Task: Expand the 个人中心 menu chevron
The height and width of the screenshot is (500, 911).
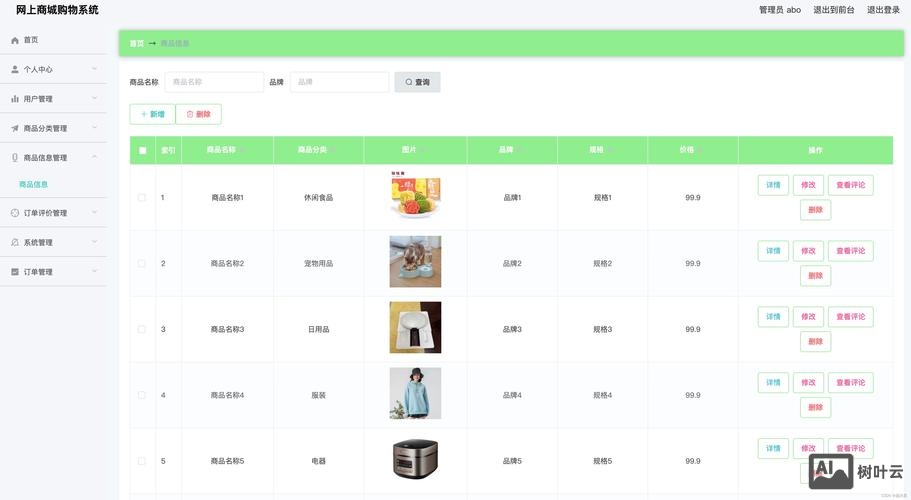Action: point(95,69)
